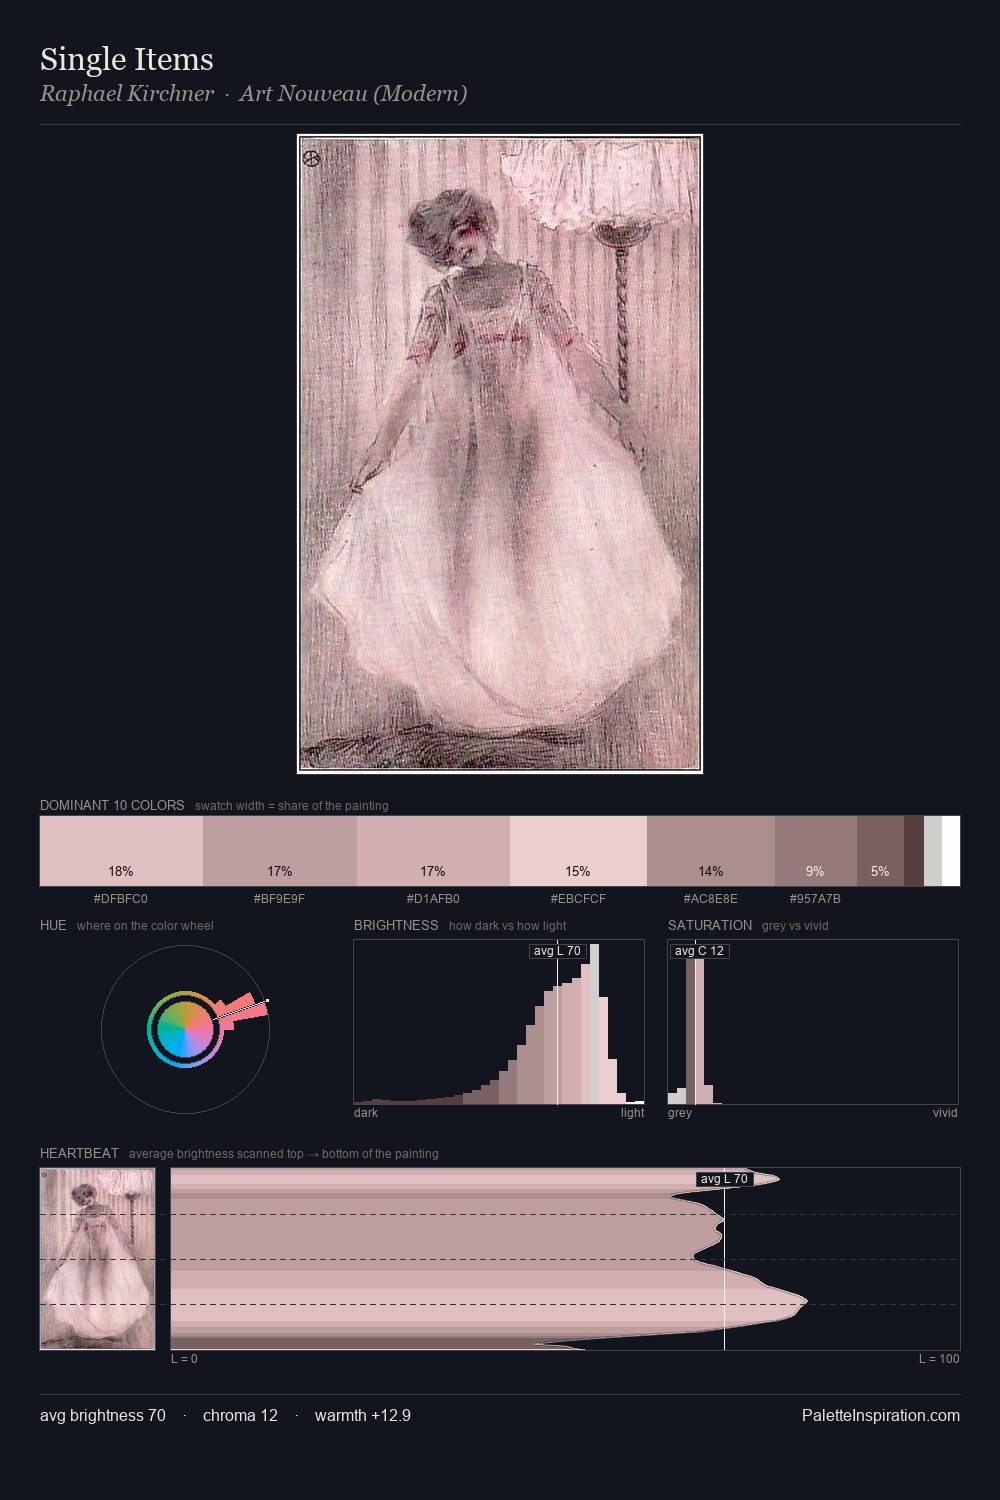Click the Single Items title
The image size is (1000, 1500).
(x=127, y=60)
